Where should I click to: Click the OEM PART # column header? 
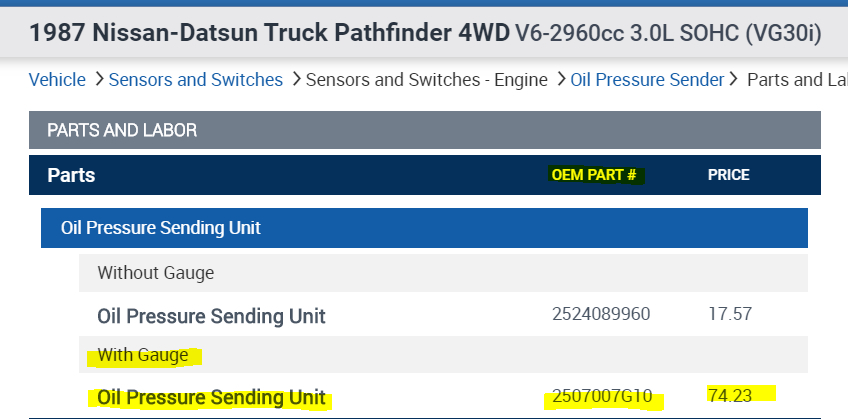click(593, 175)
